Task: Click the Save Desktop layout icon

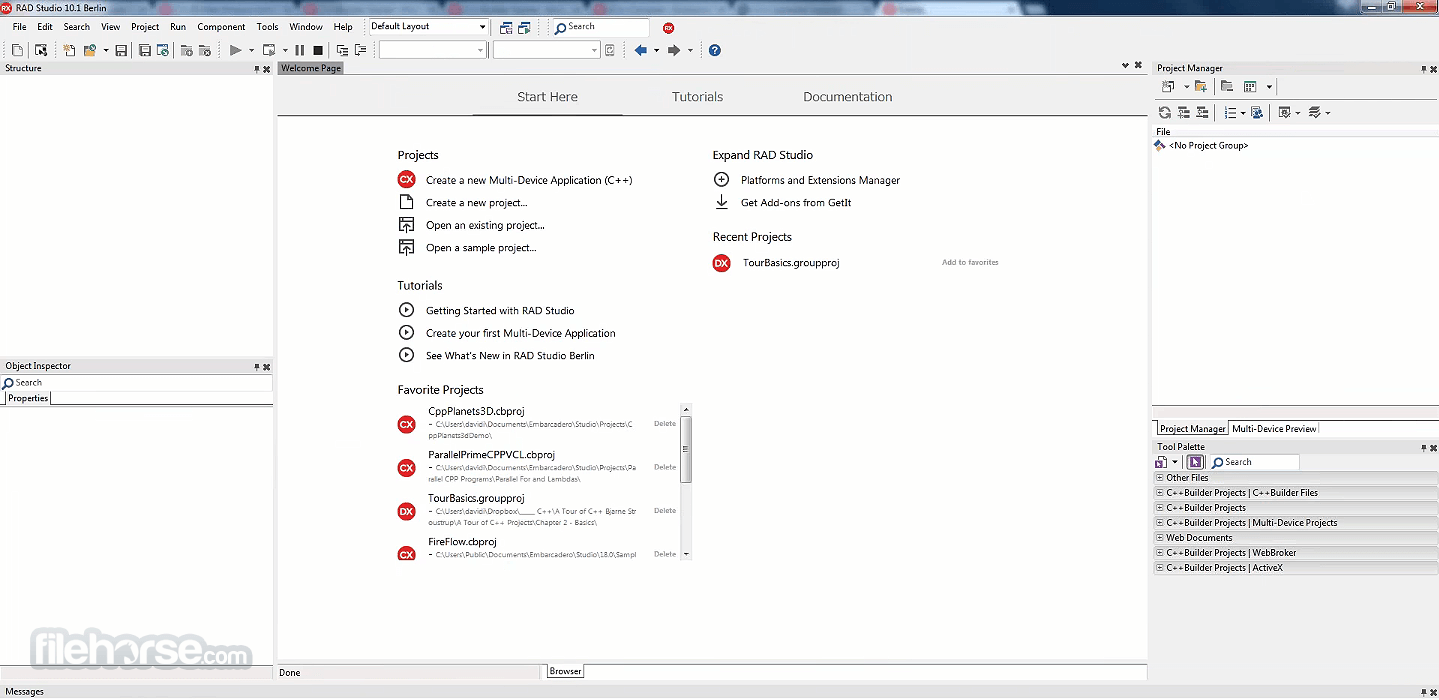Action: click(506, 27)
